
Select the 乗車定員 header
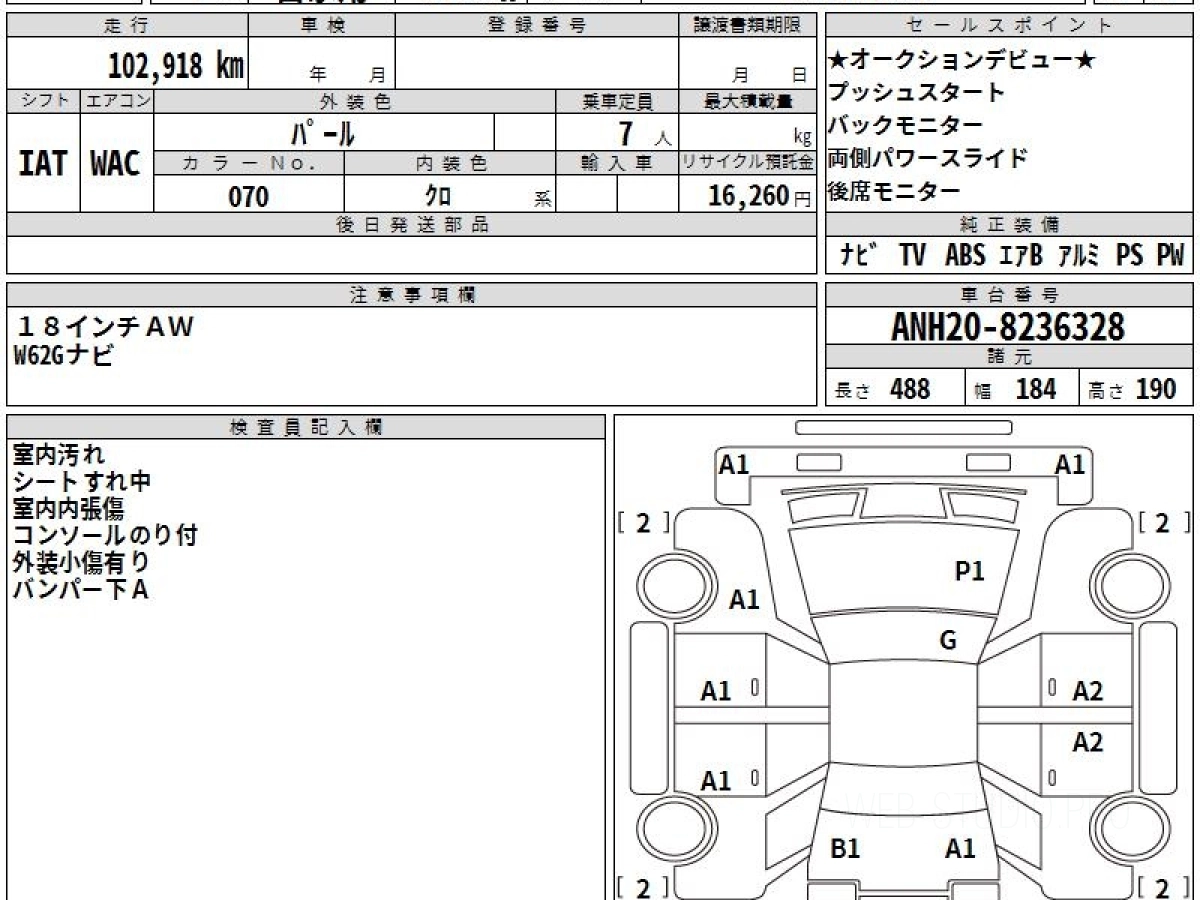point(617,101)
